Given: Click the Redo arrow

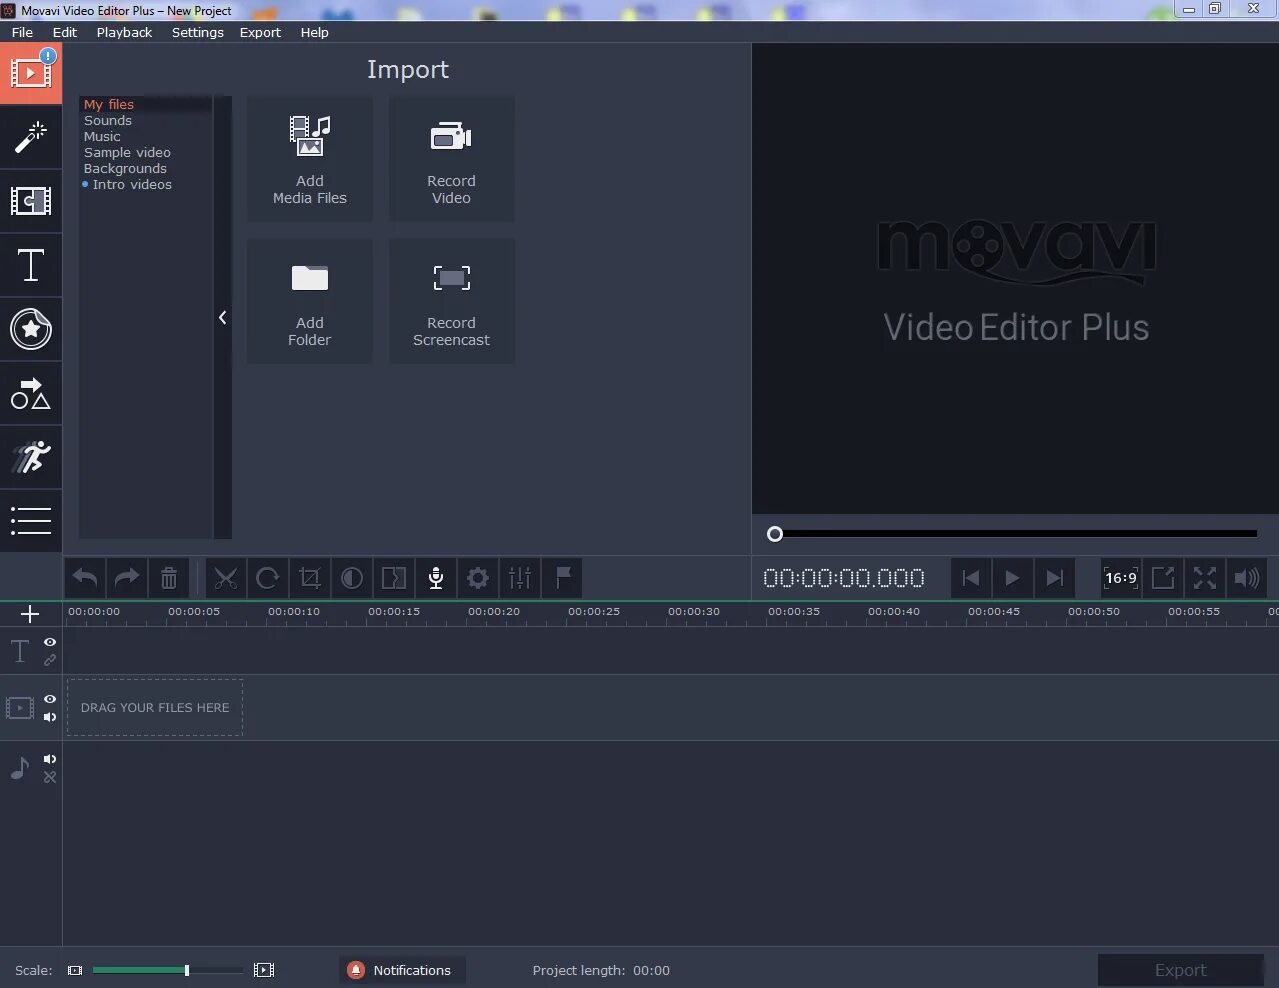Looking at the screenshot, I should pyautogui.click(x=127, y=578).
